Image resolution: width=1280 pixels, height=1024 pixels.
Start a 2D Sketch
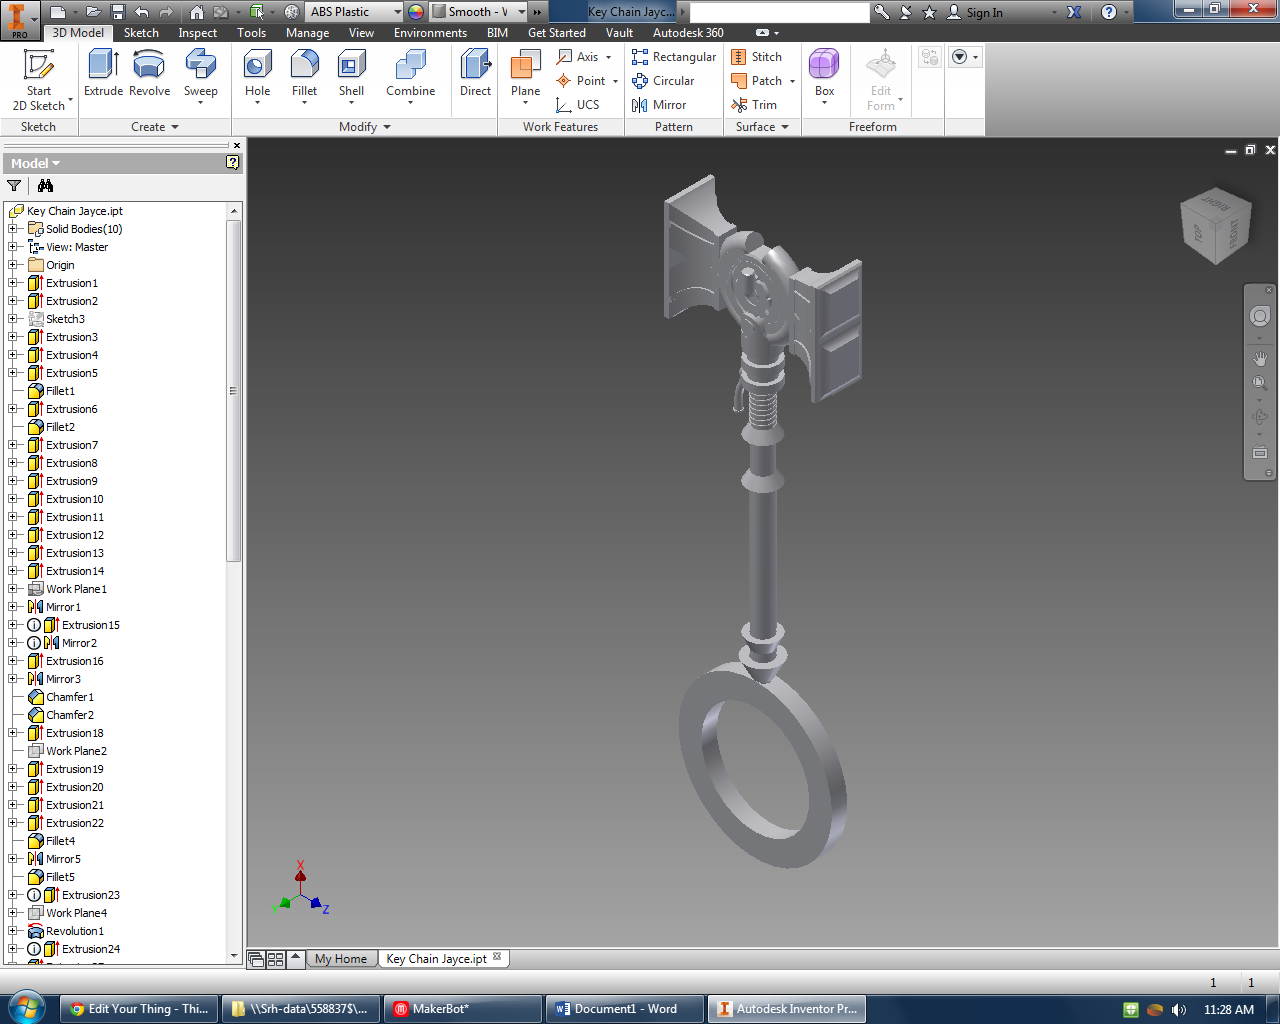tap(39, 80)
